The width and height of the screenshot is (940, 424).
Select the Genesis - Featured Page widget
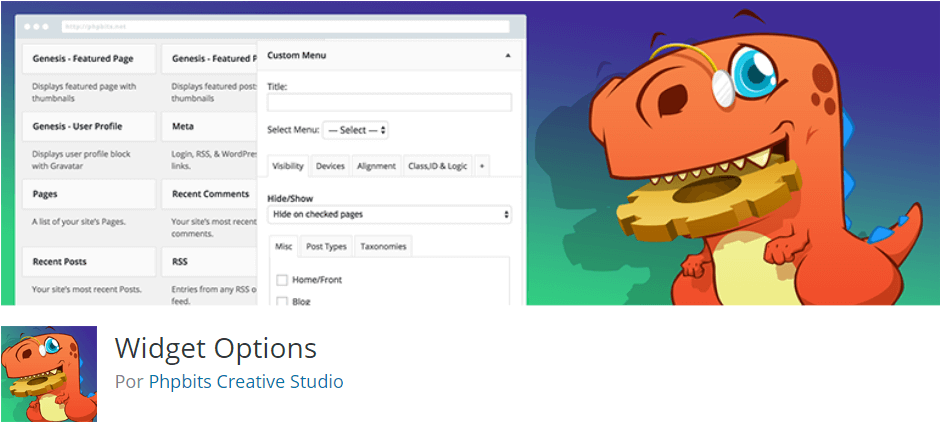pos(89,59)
